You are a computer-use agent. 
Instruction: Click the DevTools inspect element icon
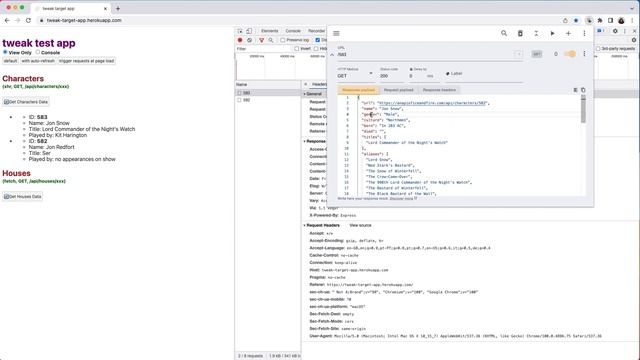click(240, 31)
